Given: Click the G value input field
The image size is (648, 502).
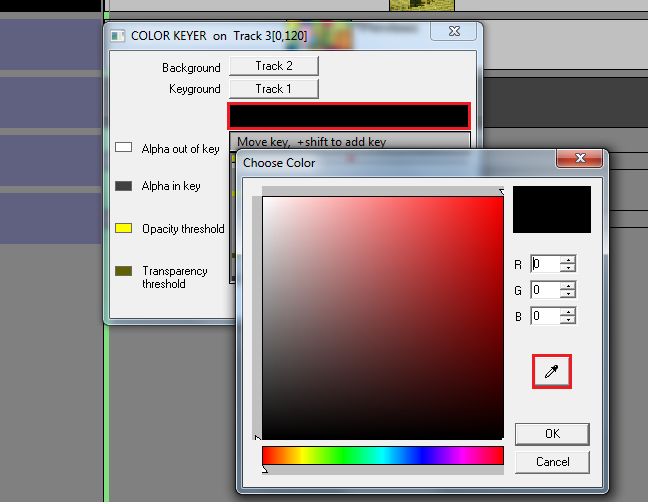Looking at the screenshot, I should pos(546,290).
